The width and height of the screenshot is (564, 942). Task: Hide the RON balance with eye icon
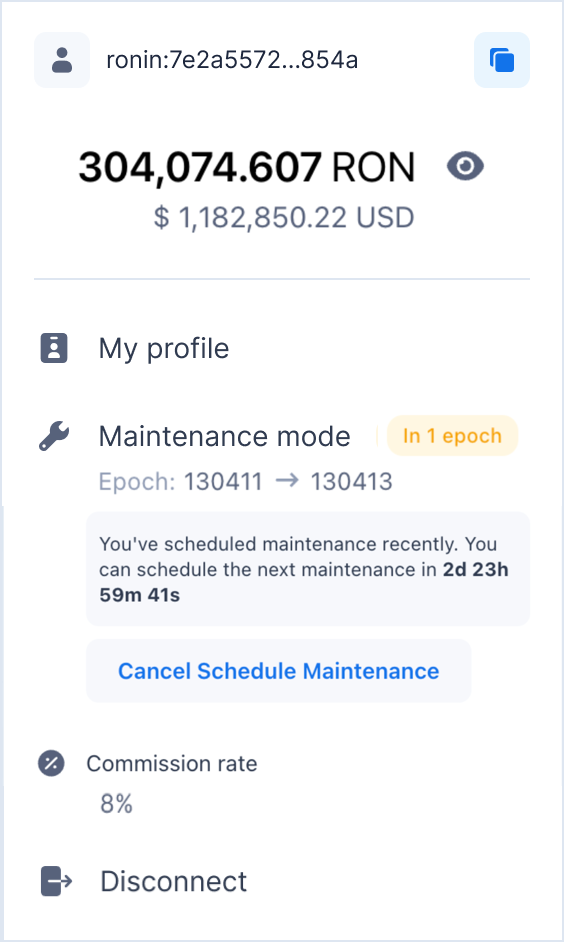point(465,166)
